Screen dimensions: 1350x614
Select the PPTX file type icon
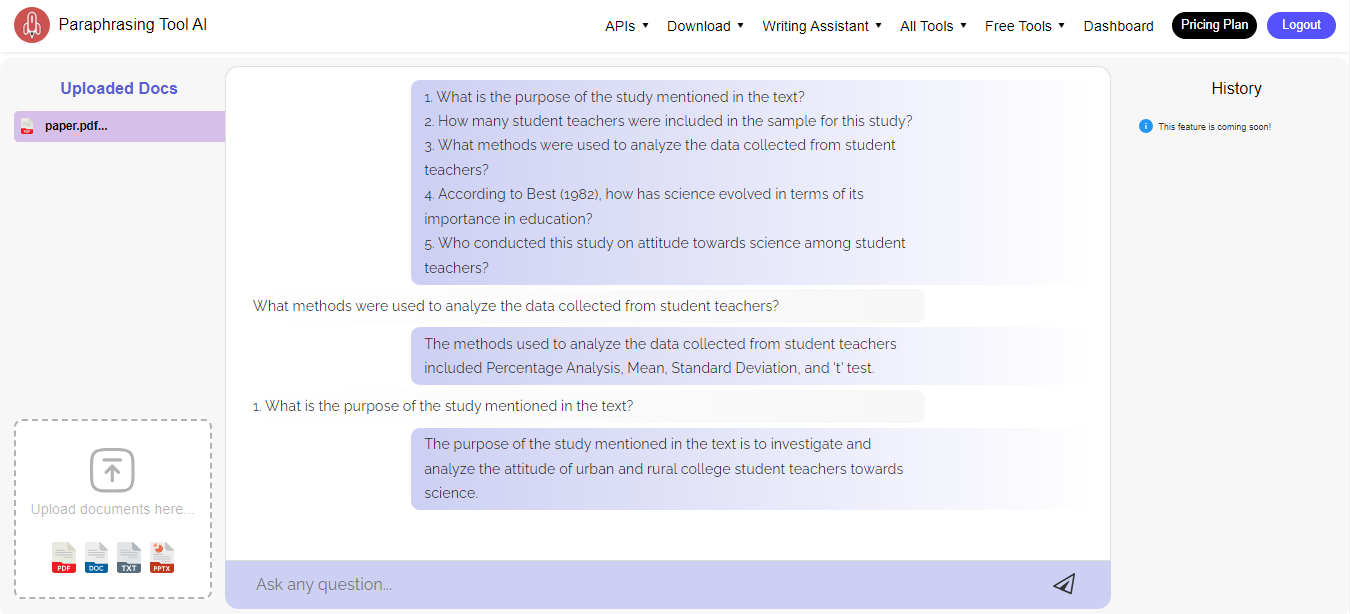162,558
